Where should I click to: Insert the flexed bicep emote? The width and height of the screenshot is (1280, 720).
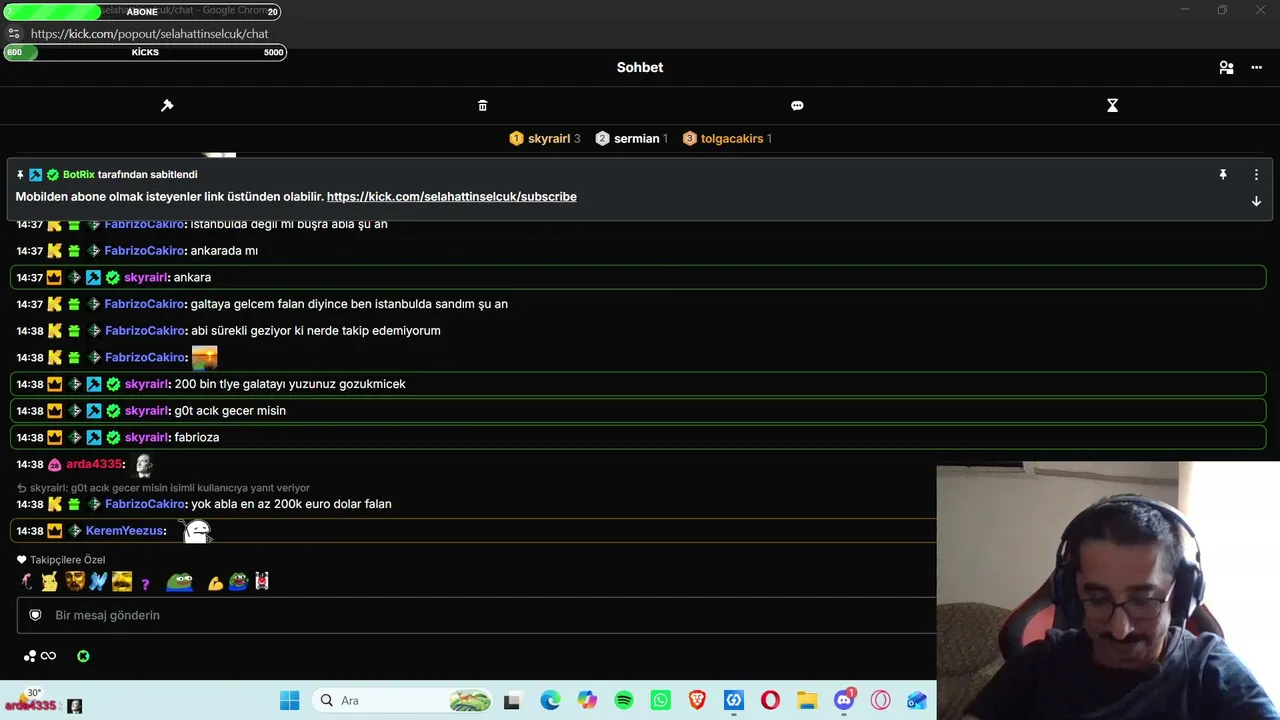pos(215,583)
